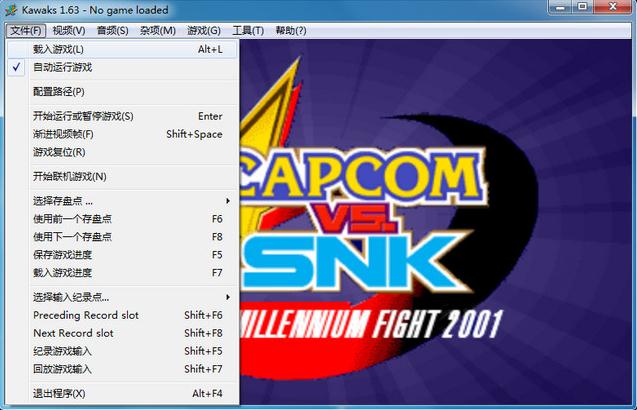
Task: Select 保存游戏进度 to save state
Action: pos(122,254)
